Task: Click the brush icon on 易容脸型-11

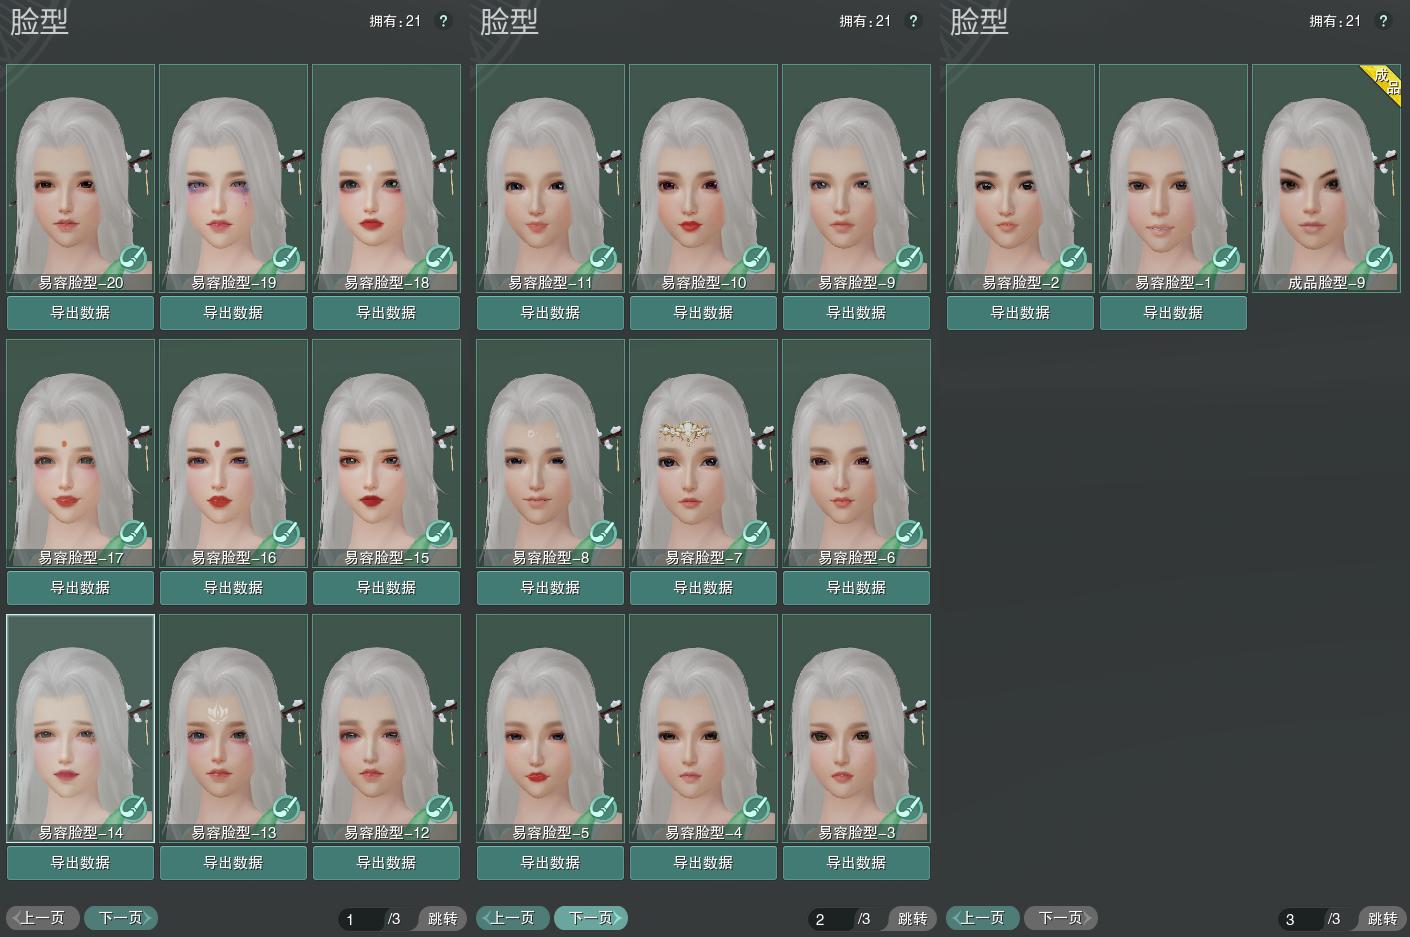Action: pos(603,259)
